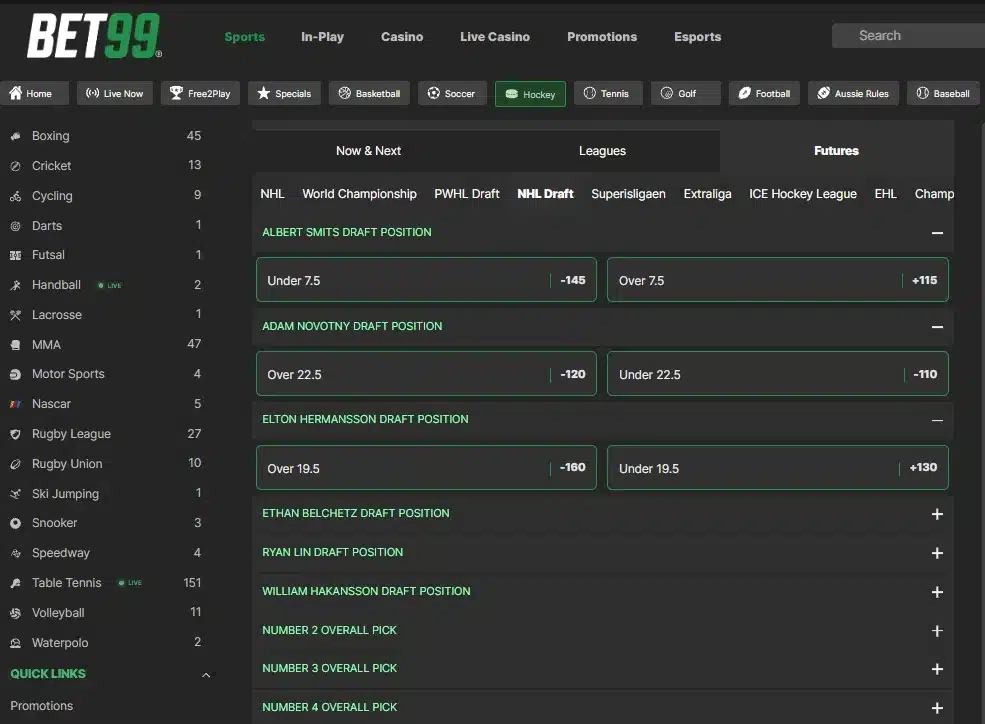Open Esports in top navigation
This screenshot has width=985, height=724.
[697, 36]
